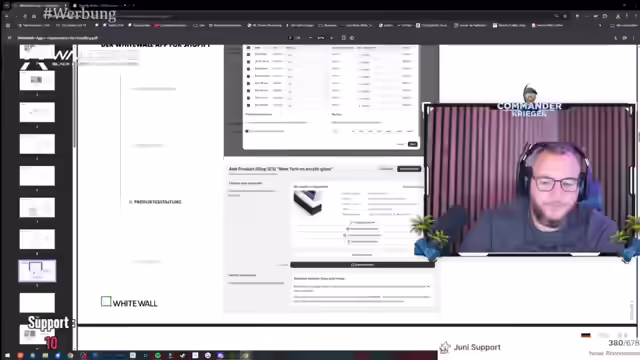Zoom out using the PDF minus button
Viewport: 640px width, 360px height.
[x=310, y=38]
